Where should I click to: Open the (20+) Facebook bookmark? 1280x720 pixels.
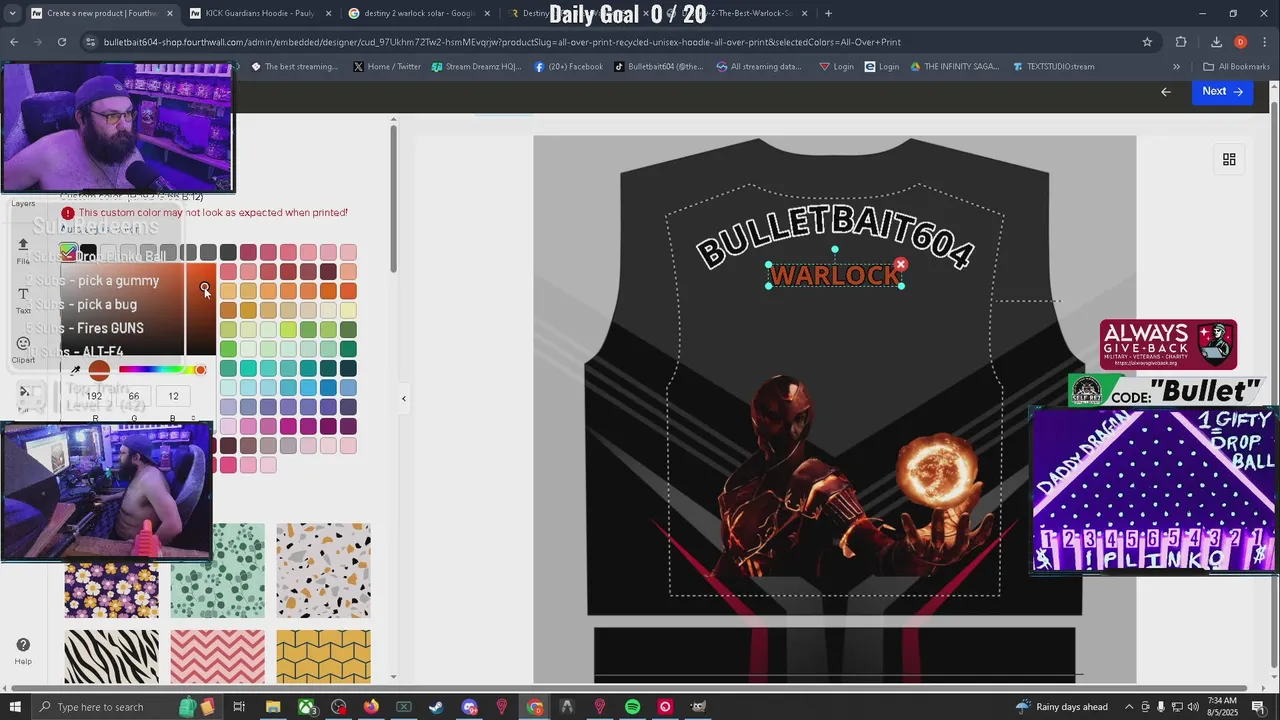pos(569,67)
